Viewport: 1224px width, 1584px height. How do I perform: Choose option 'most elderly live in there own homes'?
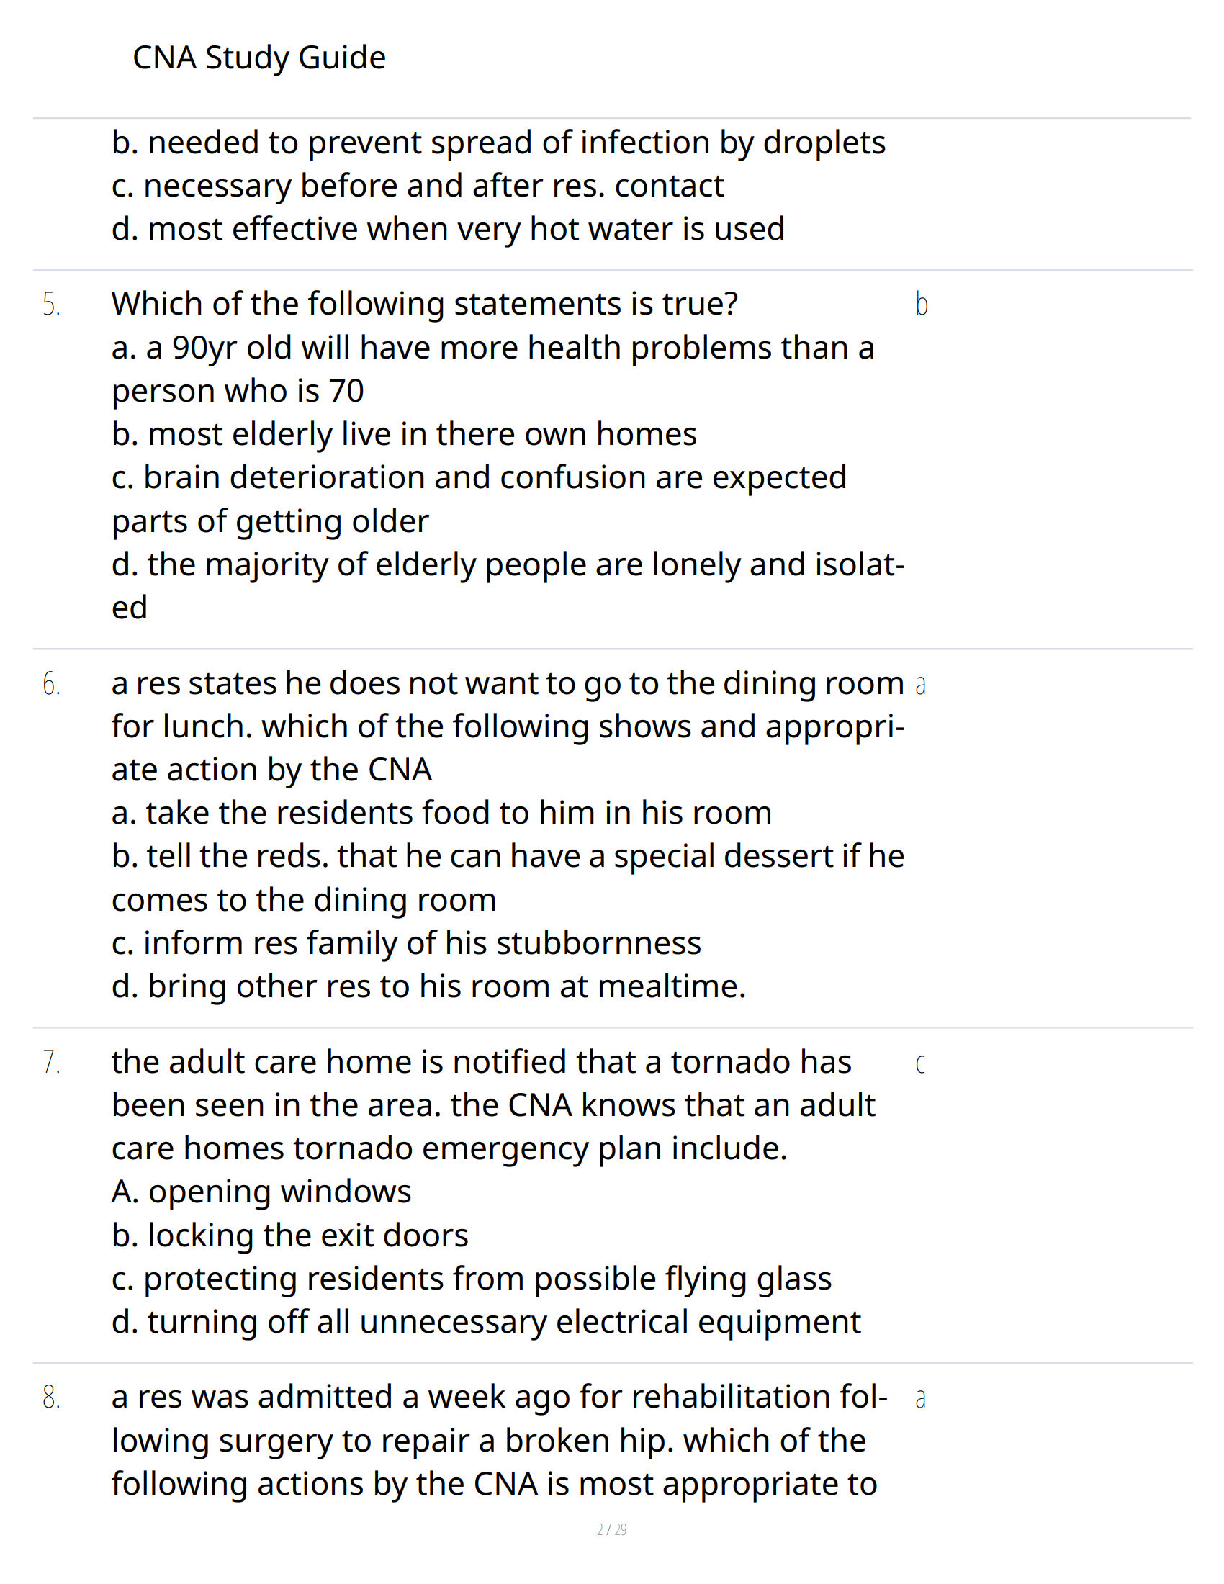404,434
